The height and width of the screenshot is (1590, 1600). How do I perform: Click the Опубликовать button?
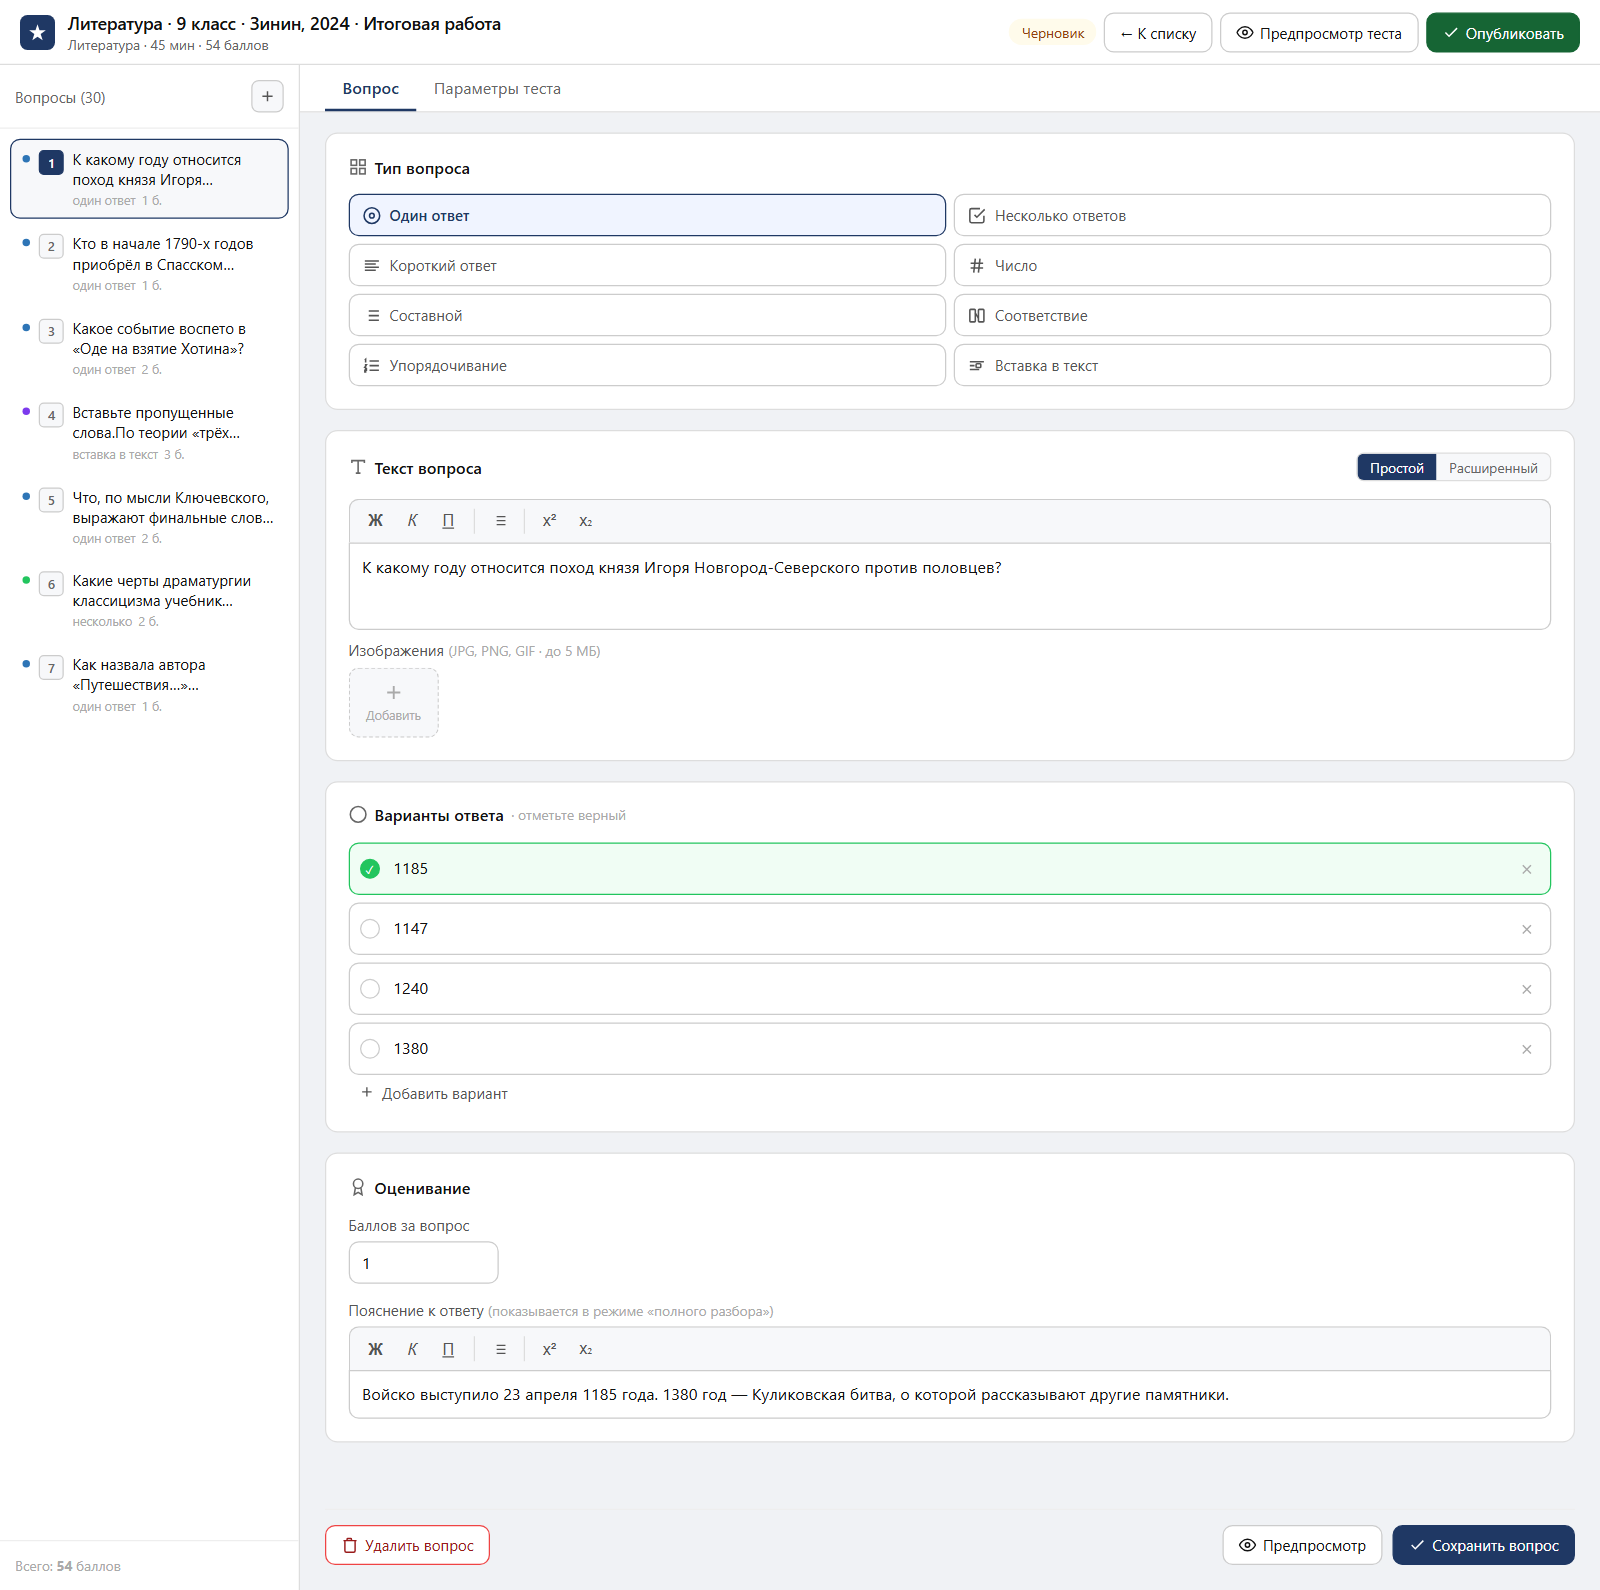click(1502, 33)
